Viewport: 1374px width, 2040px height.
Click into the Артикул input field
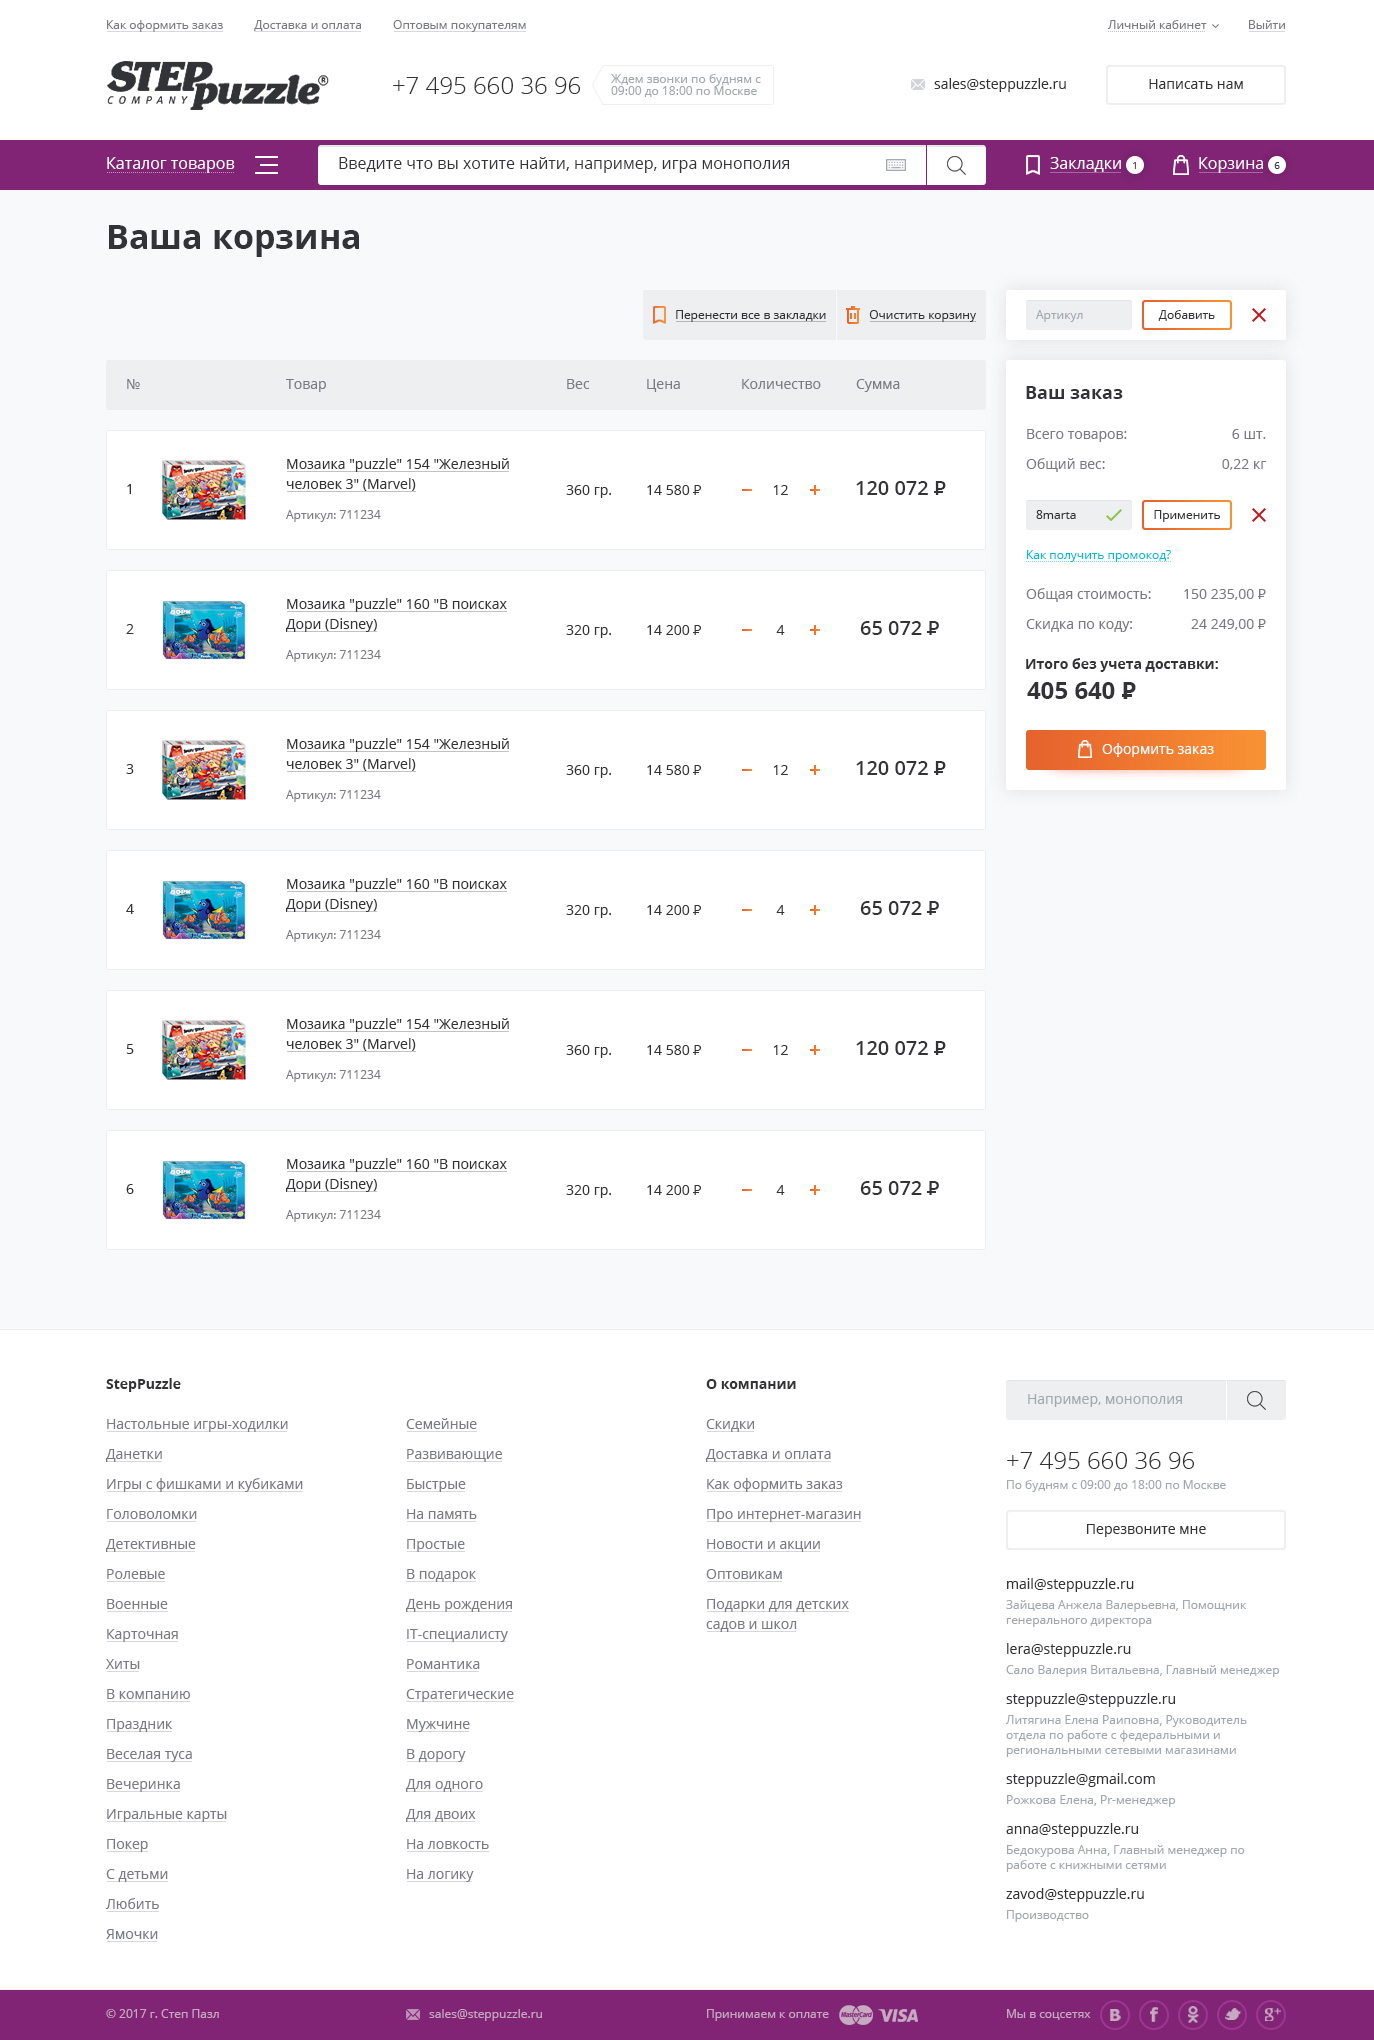point(1079,315)
